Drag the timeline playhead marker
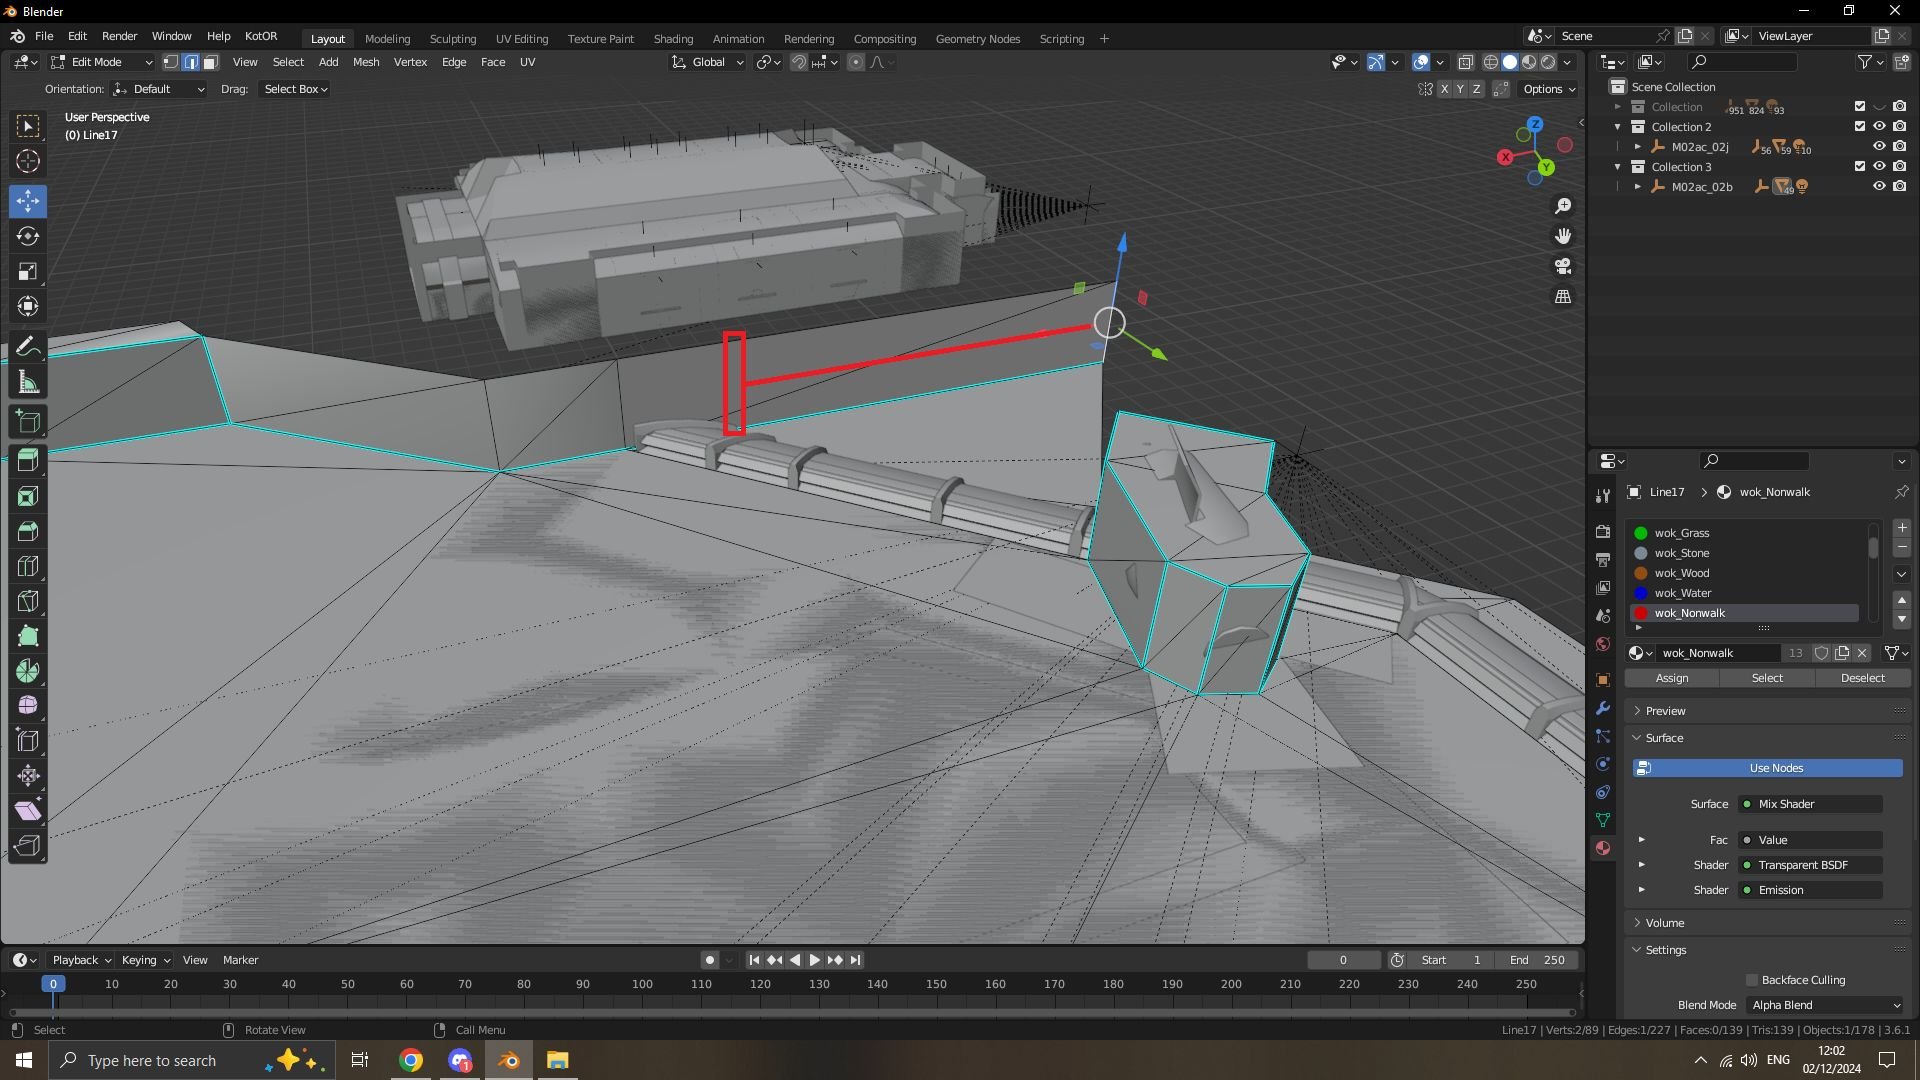Screen dimensions: 1920x1080 click(53, 984)
